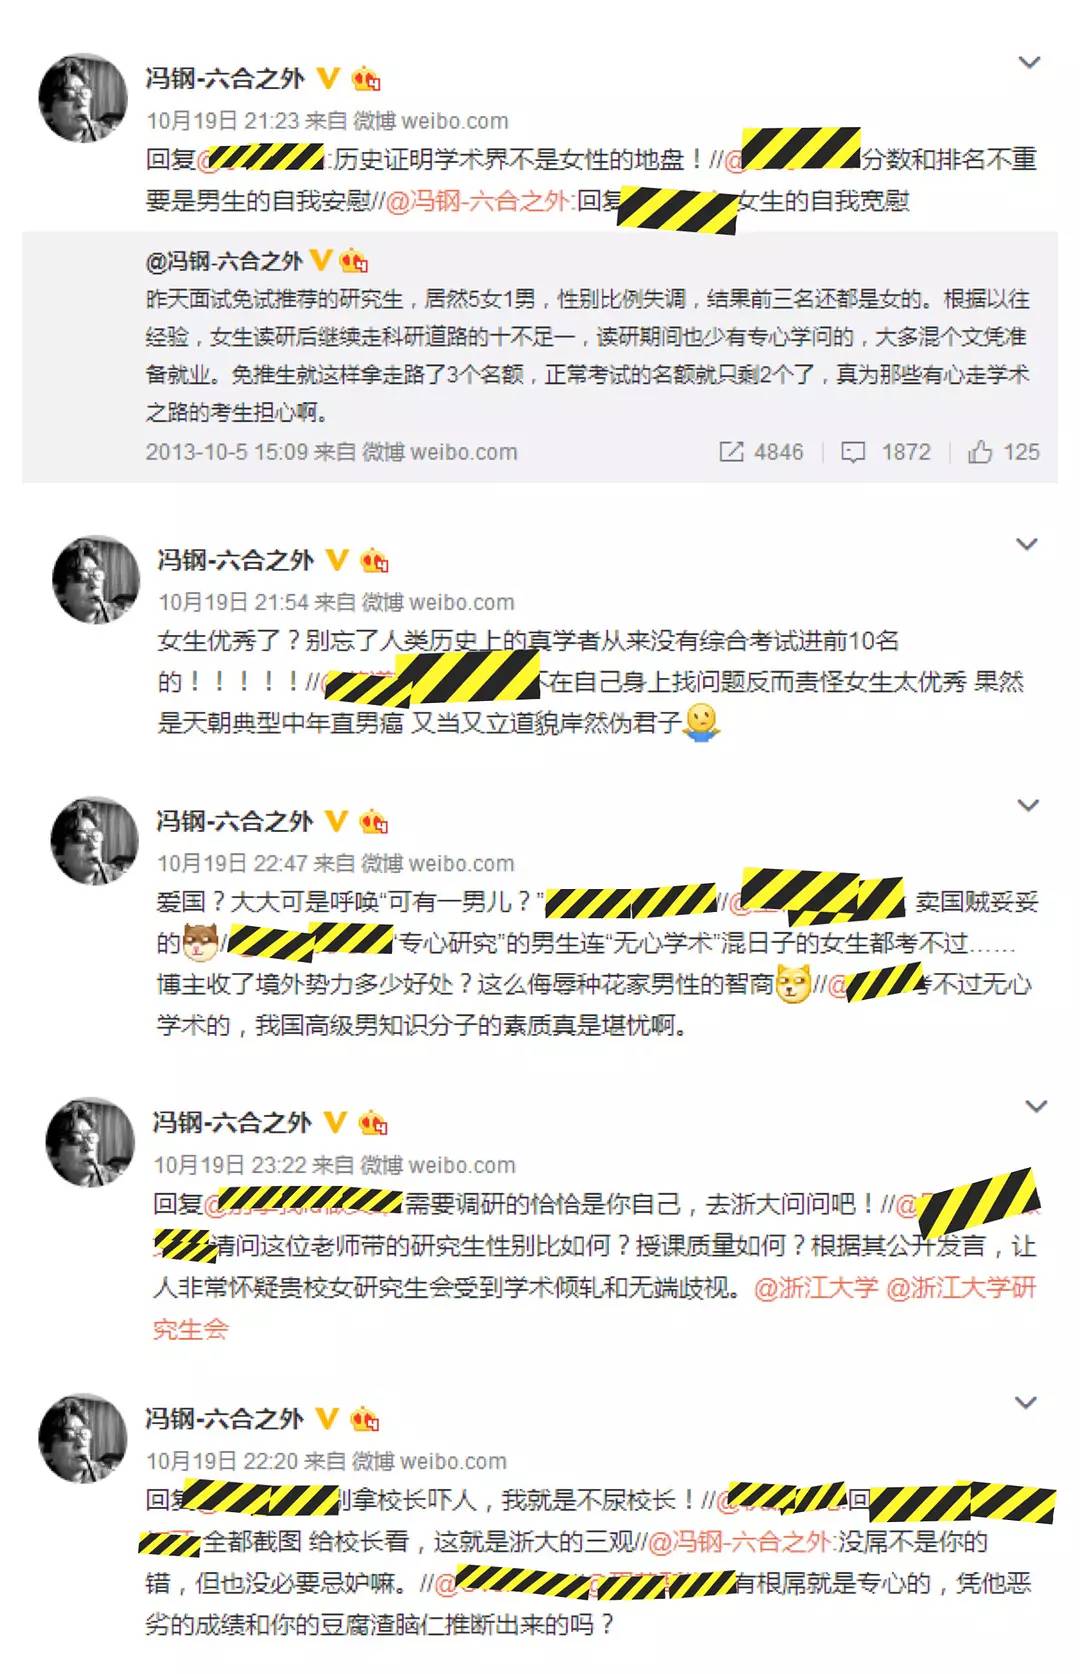The image size is (1080, 1674).
Task: Click repost icon showing 4846
Action: [731, 452]
